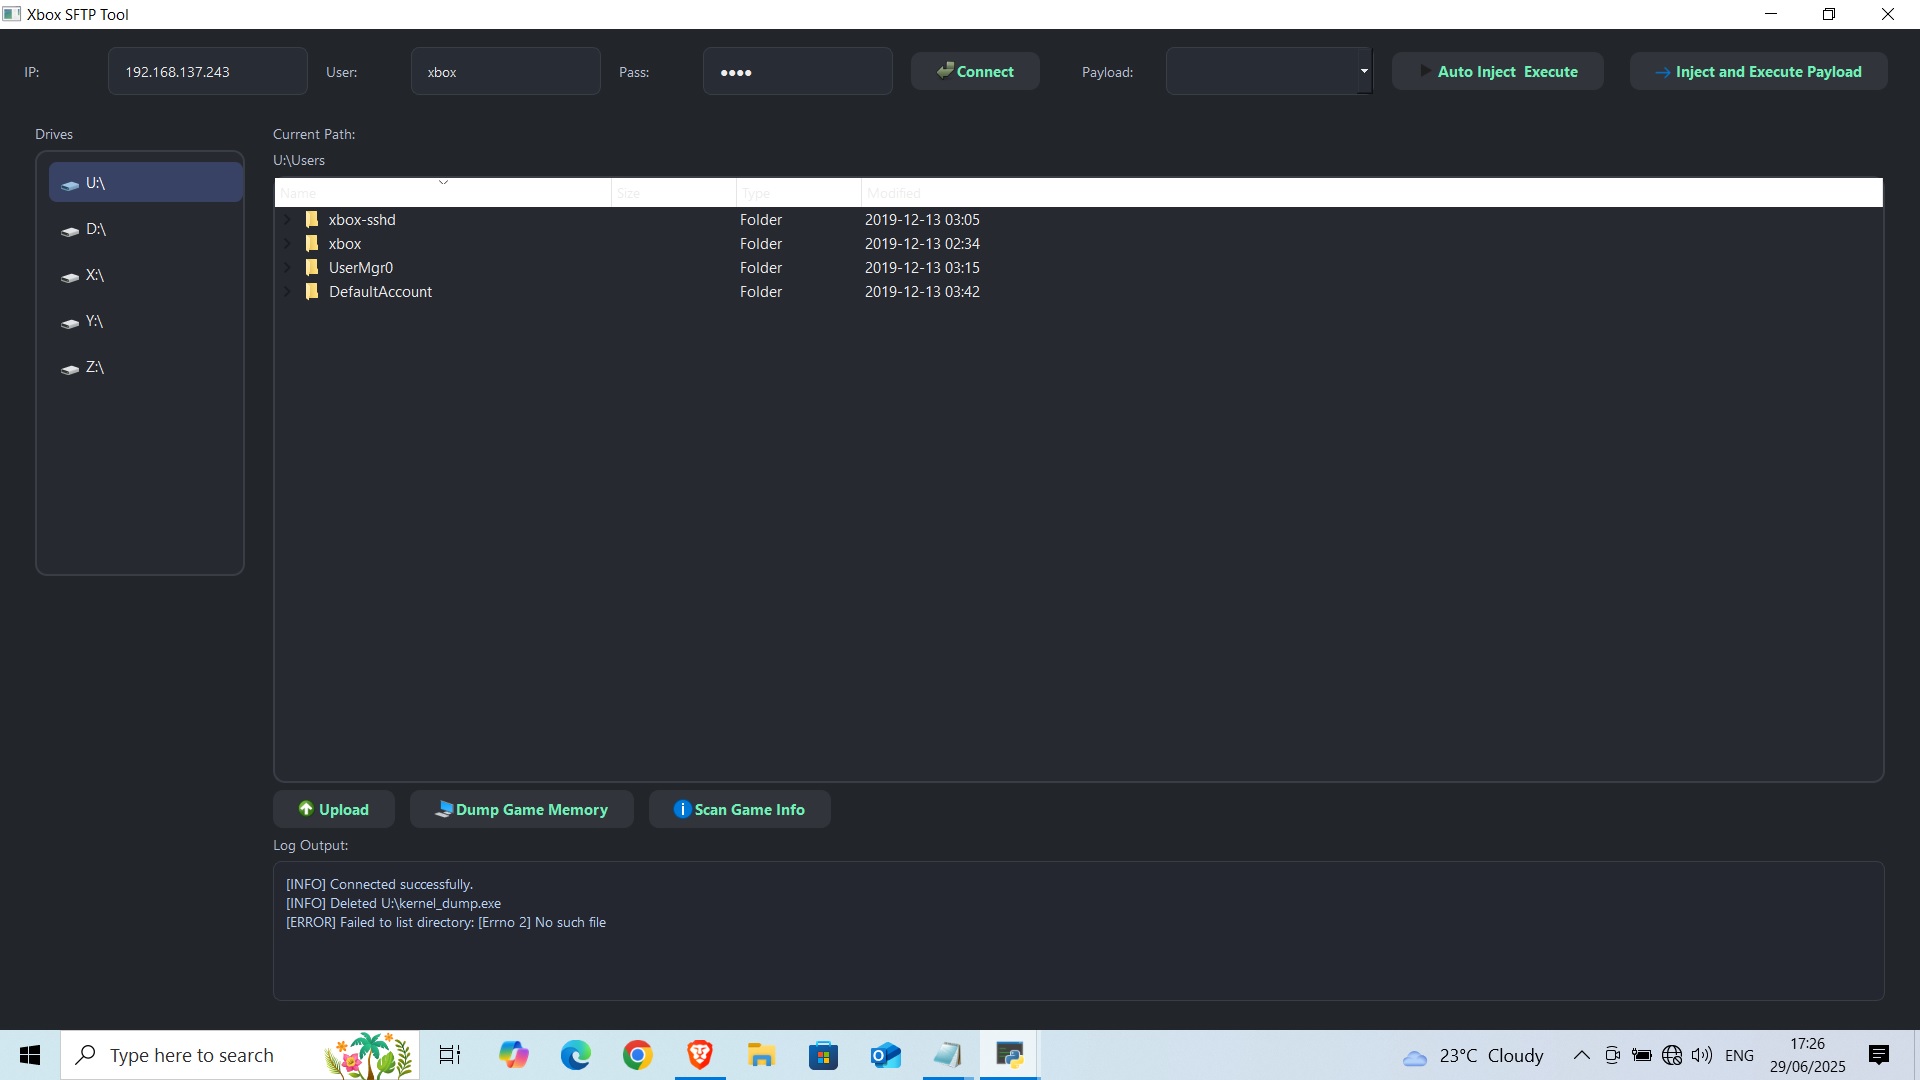Click the Upload button
Viewport: 1920px width, 1080px height.
click(x=334, y=810)
